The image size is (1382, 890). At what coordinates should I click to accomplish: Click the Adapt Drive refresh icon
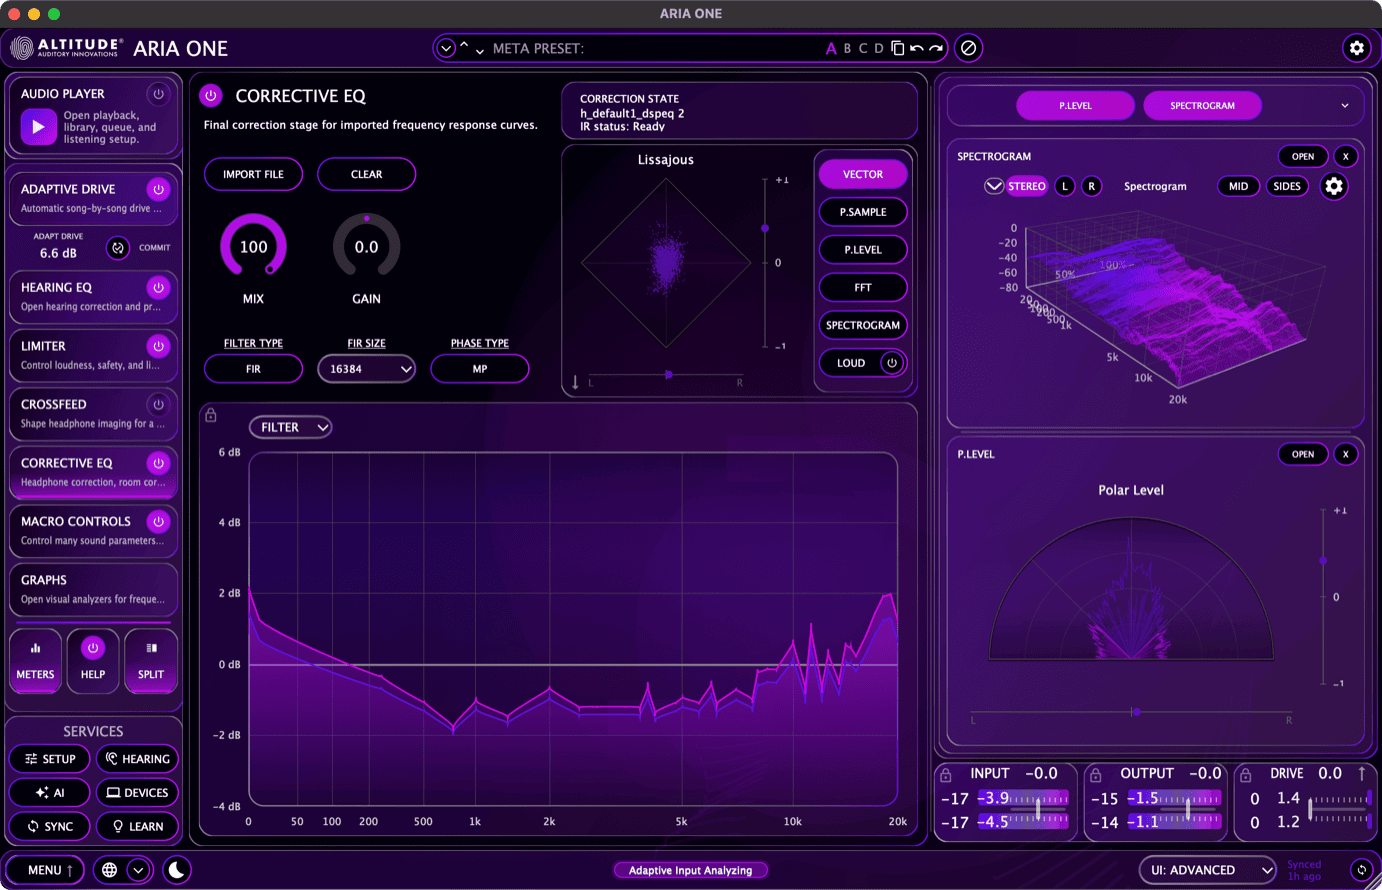point(118,248)
